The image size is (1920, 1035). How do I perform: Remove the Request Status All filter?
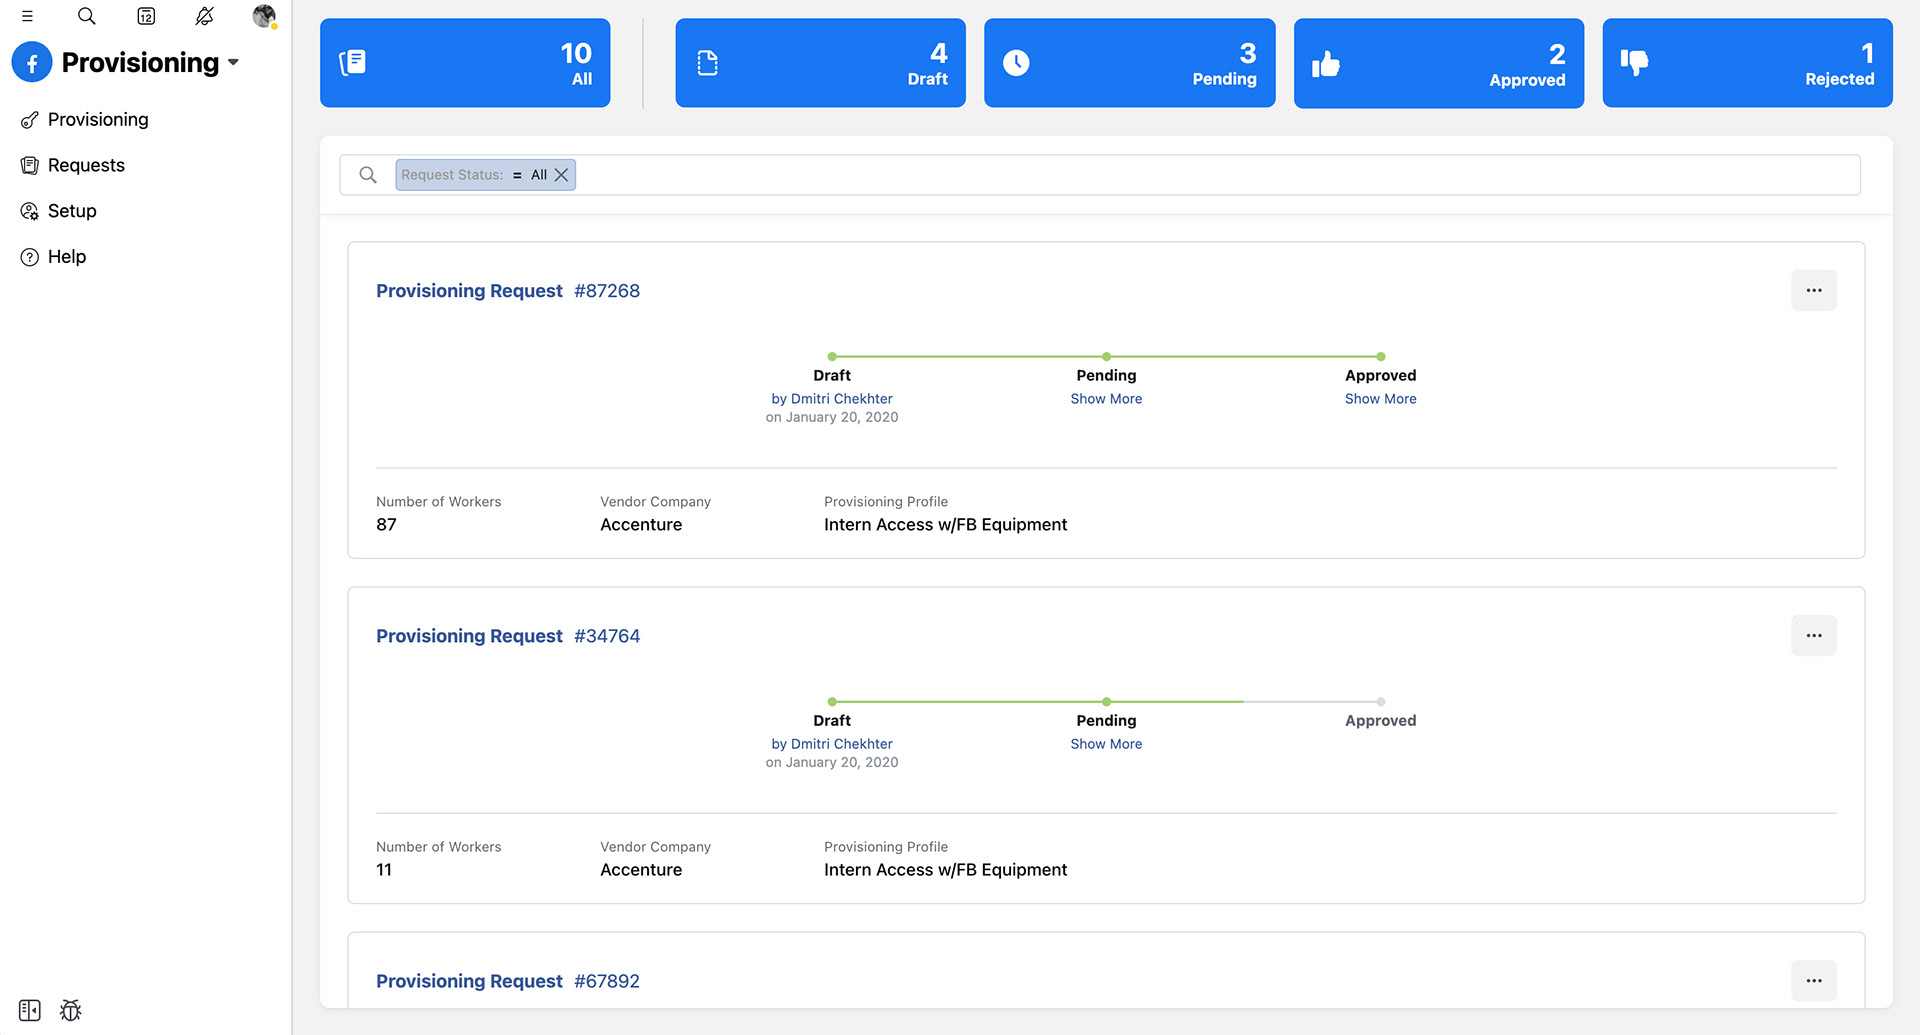562,175
